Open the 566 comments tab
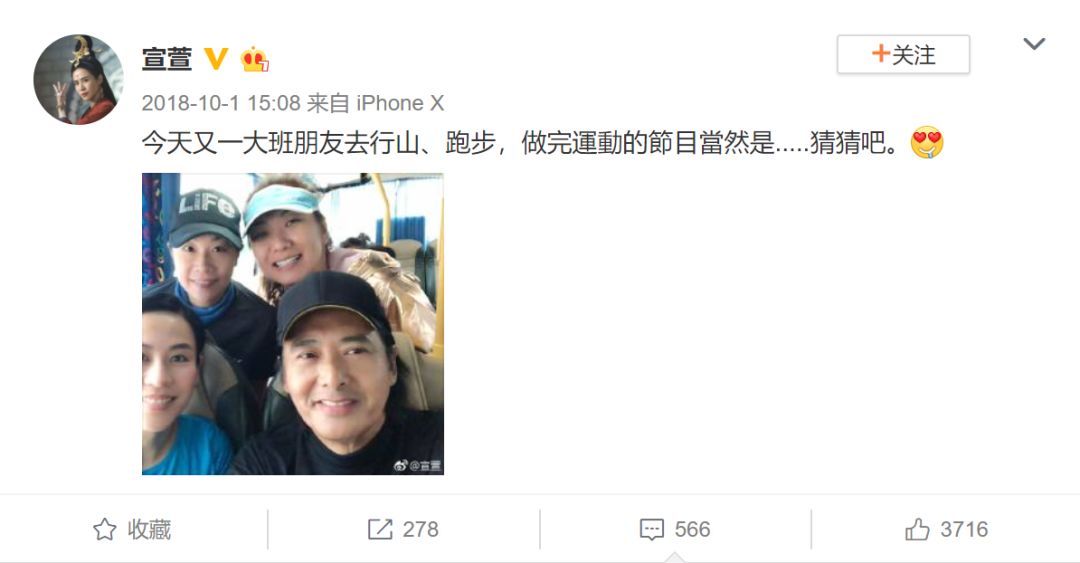Viewport: 1080px width, 563px height. coord(675,529)
